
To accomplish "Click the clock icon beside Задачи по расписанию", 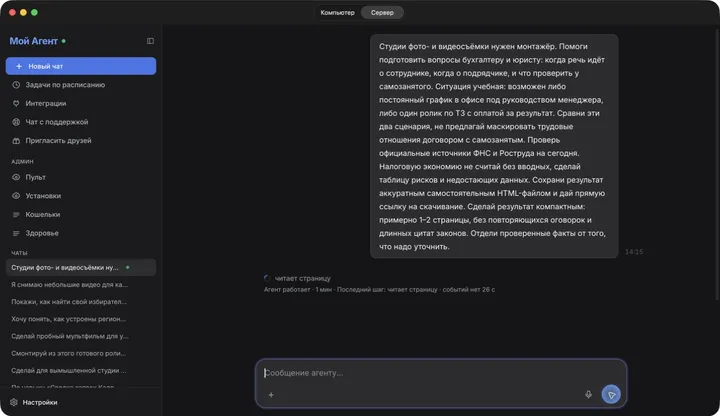I will coord(16,84).
